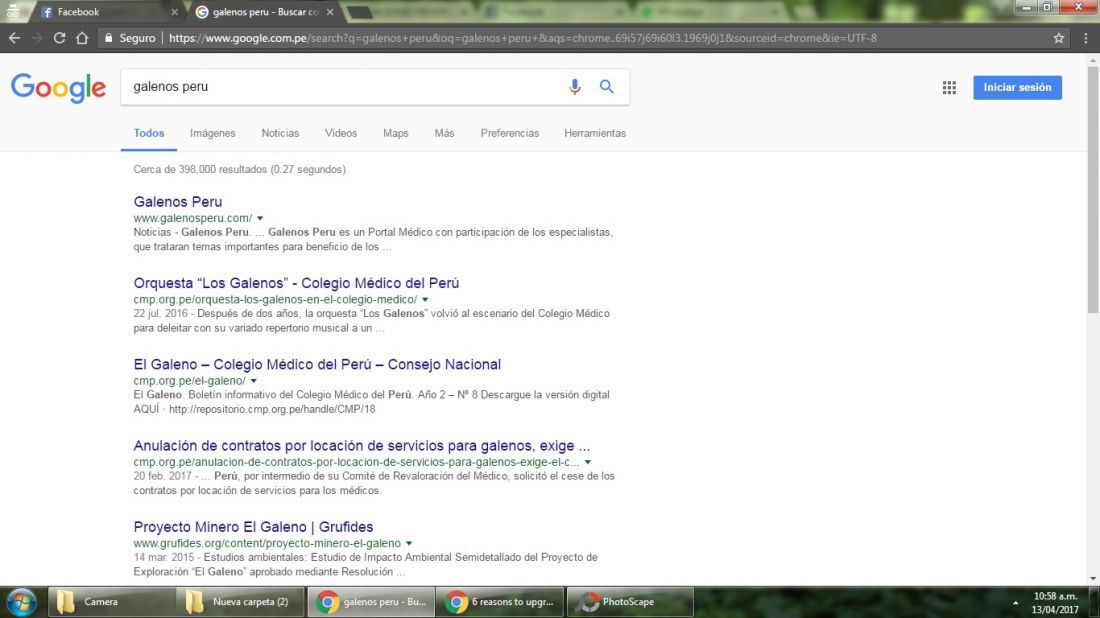The image size is (1100, 618).
Task: Close the Facebook tab
Action: click(175, 12)
